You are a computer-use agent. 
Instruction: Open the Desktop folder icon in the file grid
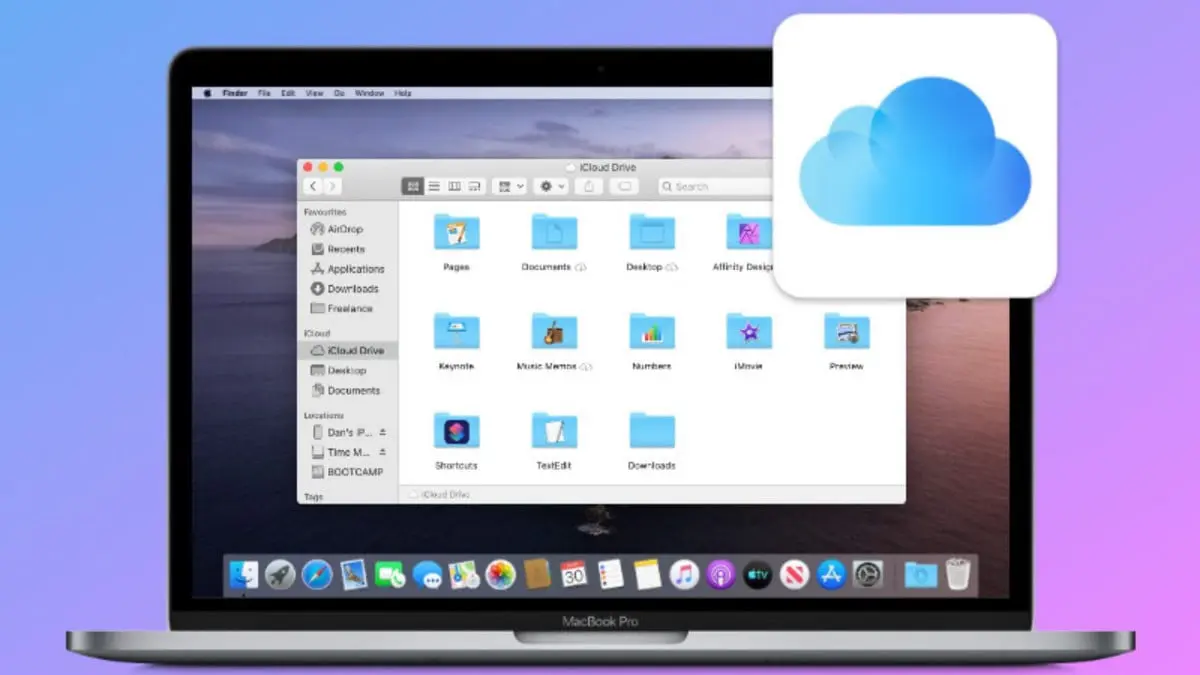(652, 232)
